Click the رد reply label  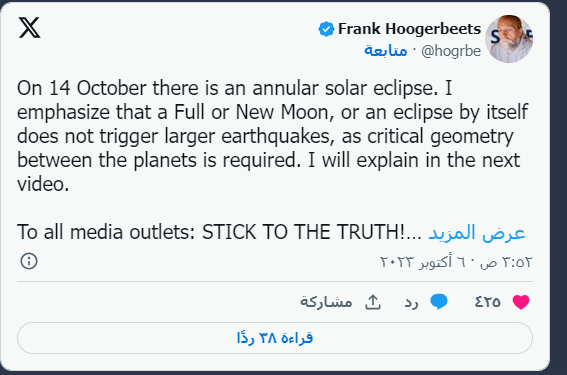[x=412, y=302]
